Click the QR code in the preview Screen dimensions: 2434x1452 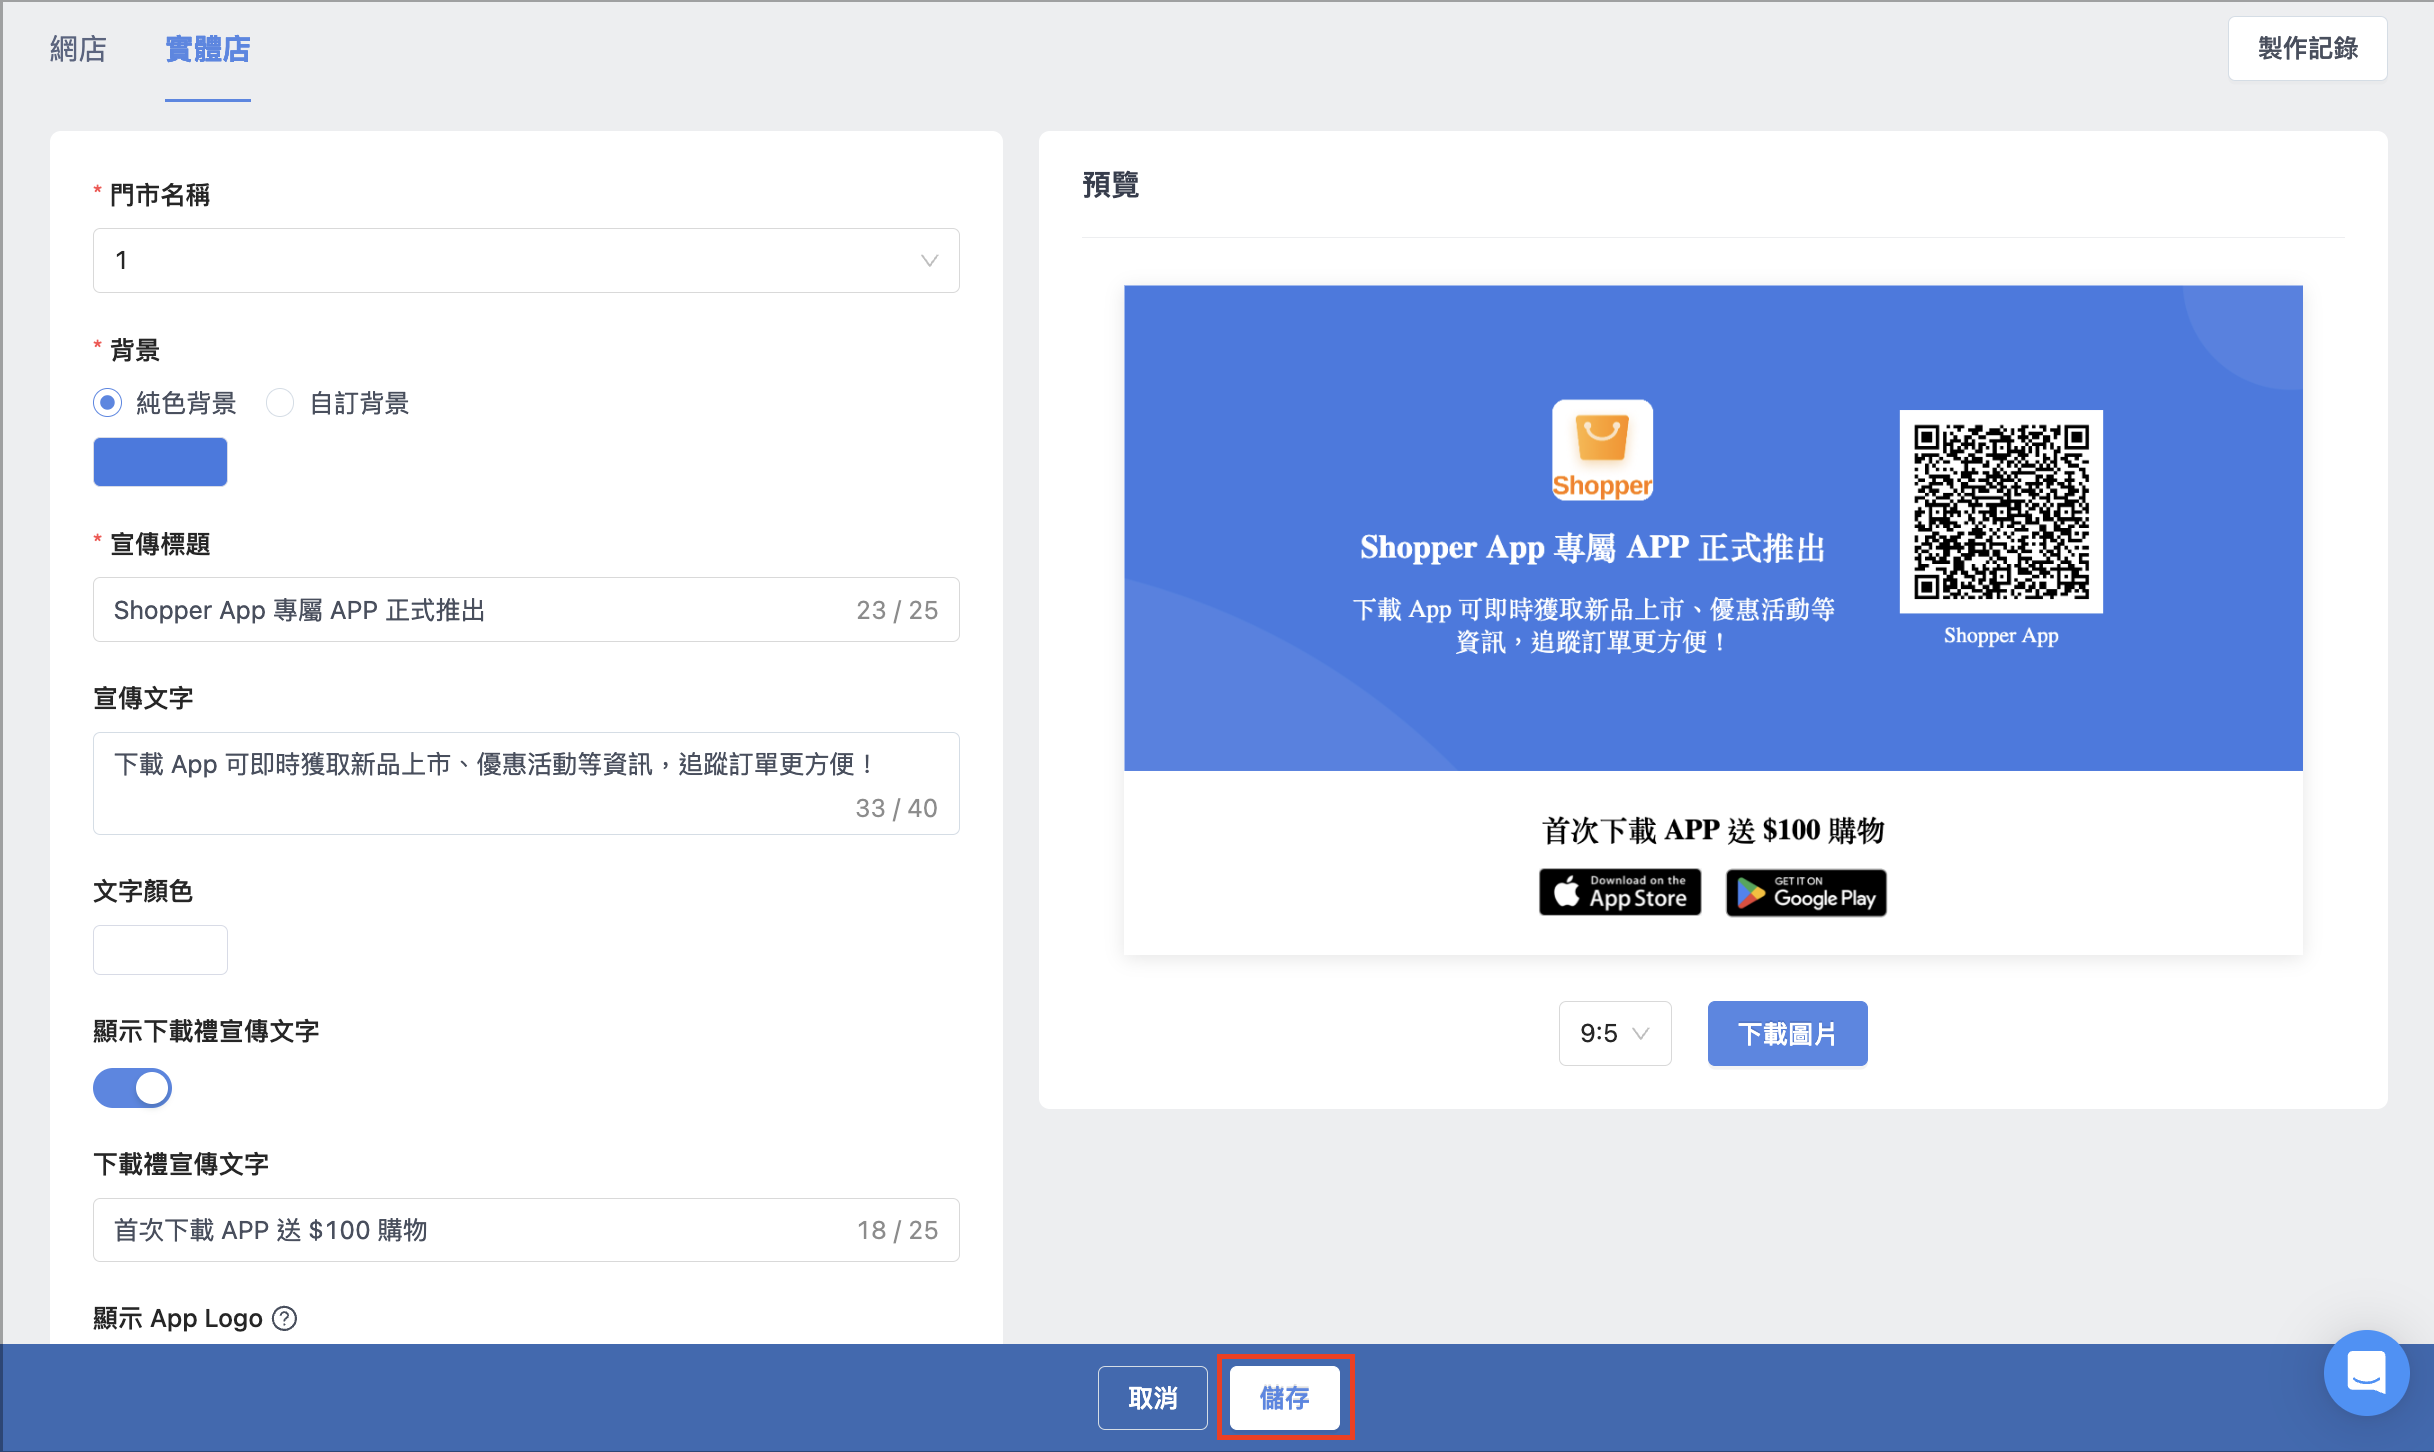click(2001, 511)
